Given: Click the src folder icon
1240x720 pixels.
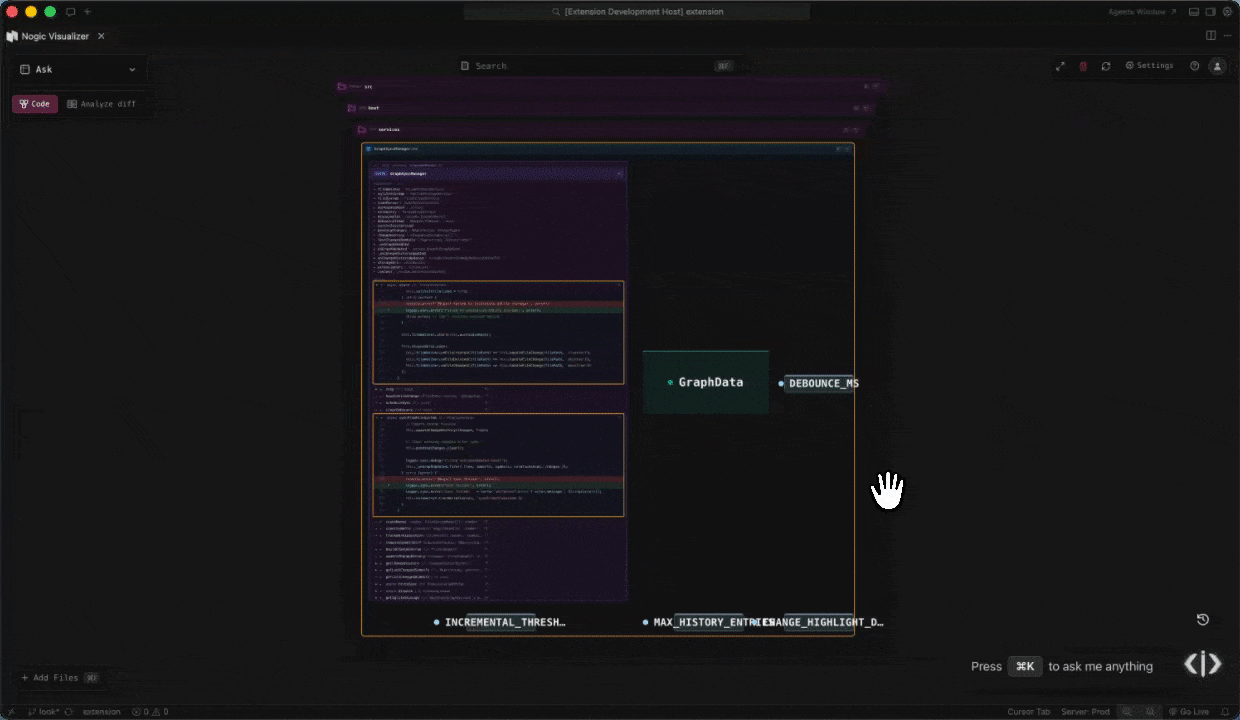Looking at the screenshot, I should pos(342,87).
